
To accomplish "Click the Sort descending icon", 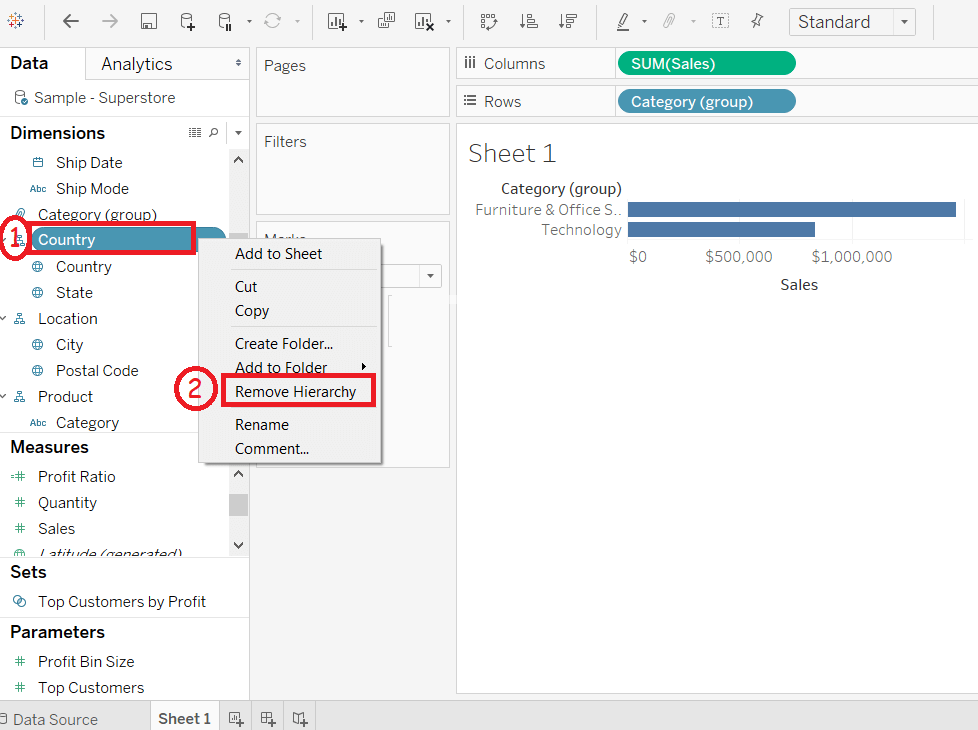I will click(x=567, y=22).
